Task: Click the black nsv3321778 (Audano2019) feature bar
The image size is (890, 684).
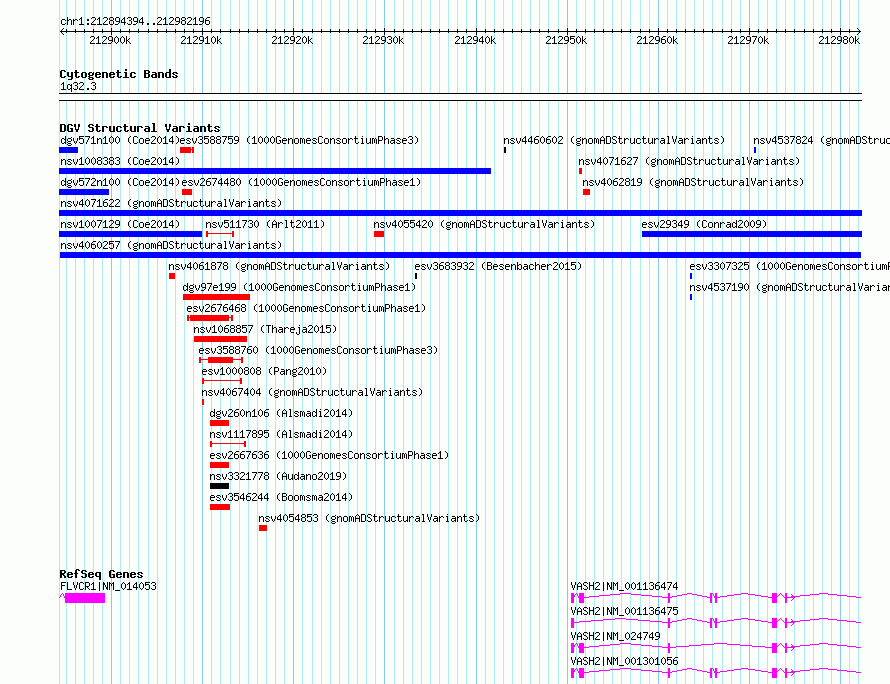Action: point(220,486)
